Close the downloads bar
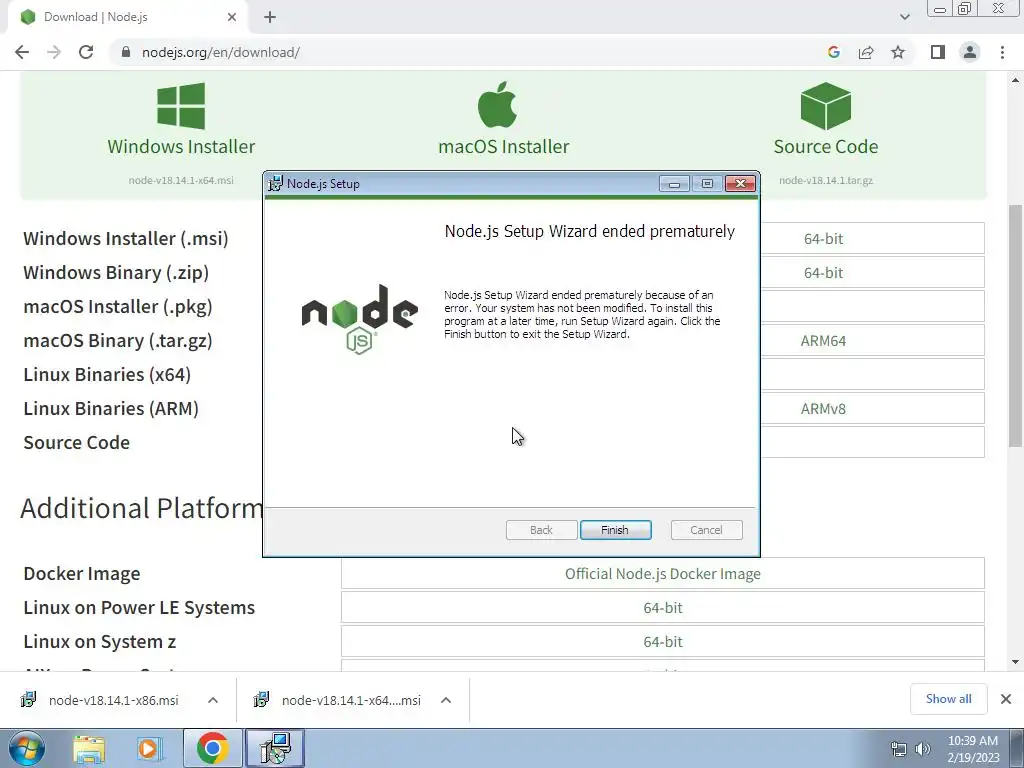Screen dimensions: 1024x768 tap(1006, 699)
